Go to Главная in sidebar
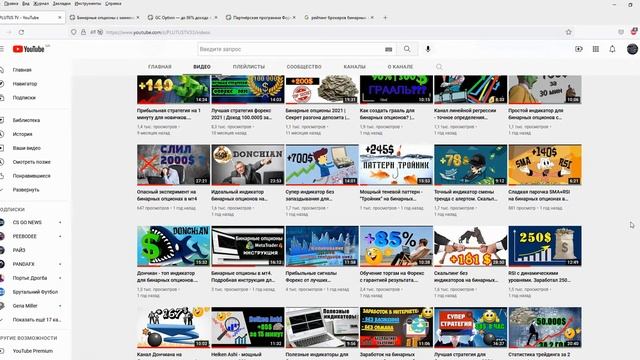The height and width of the screenshot is (360, 640). point(22,70)
